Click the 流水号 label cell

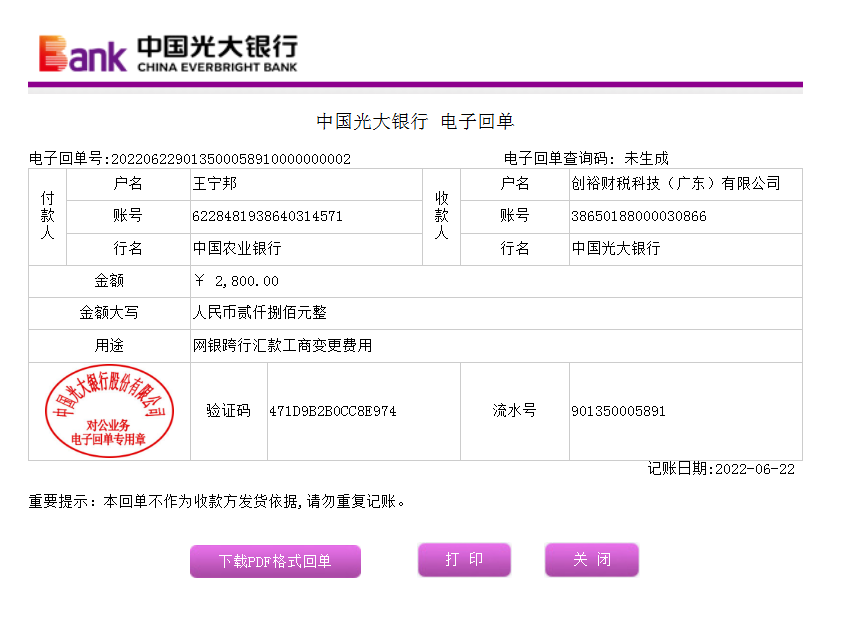(x=514, y=411)
